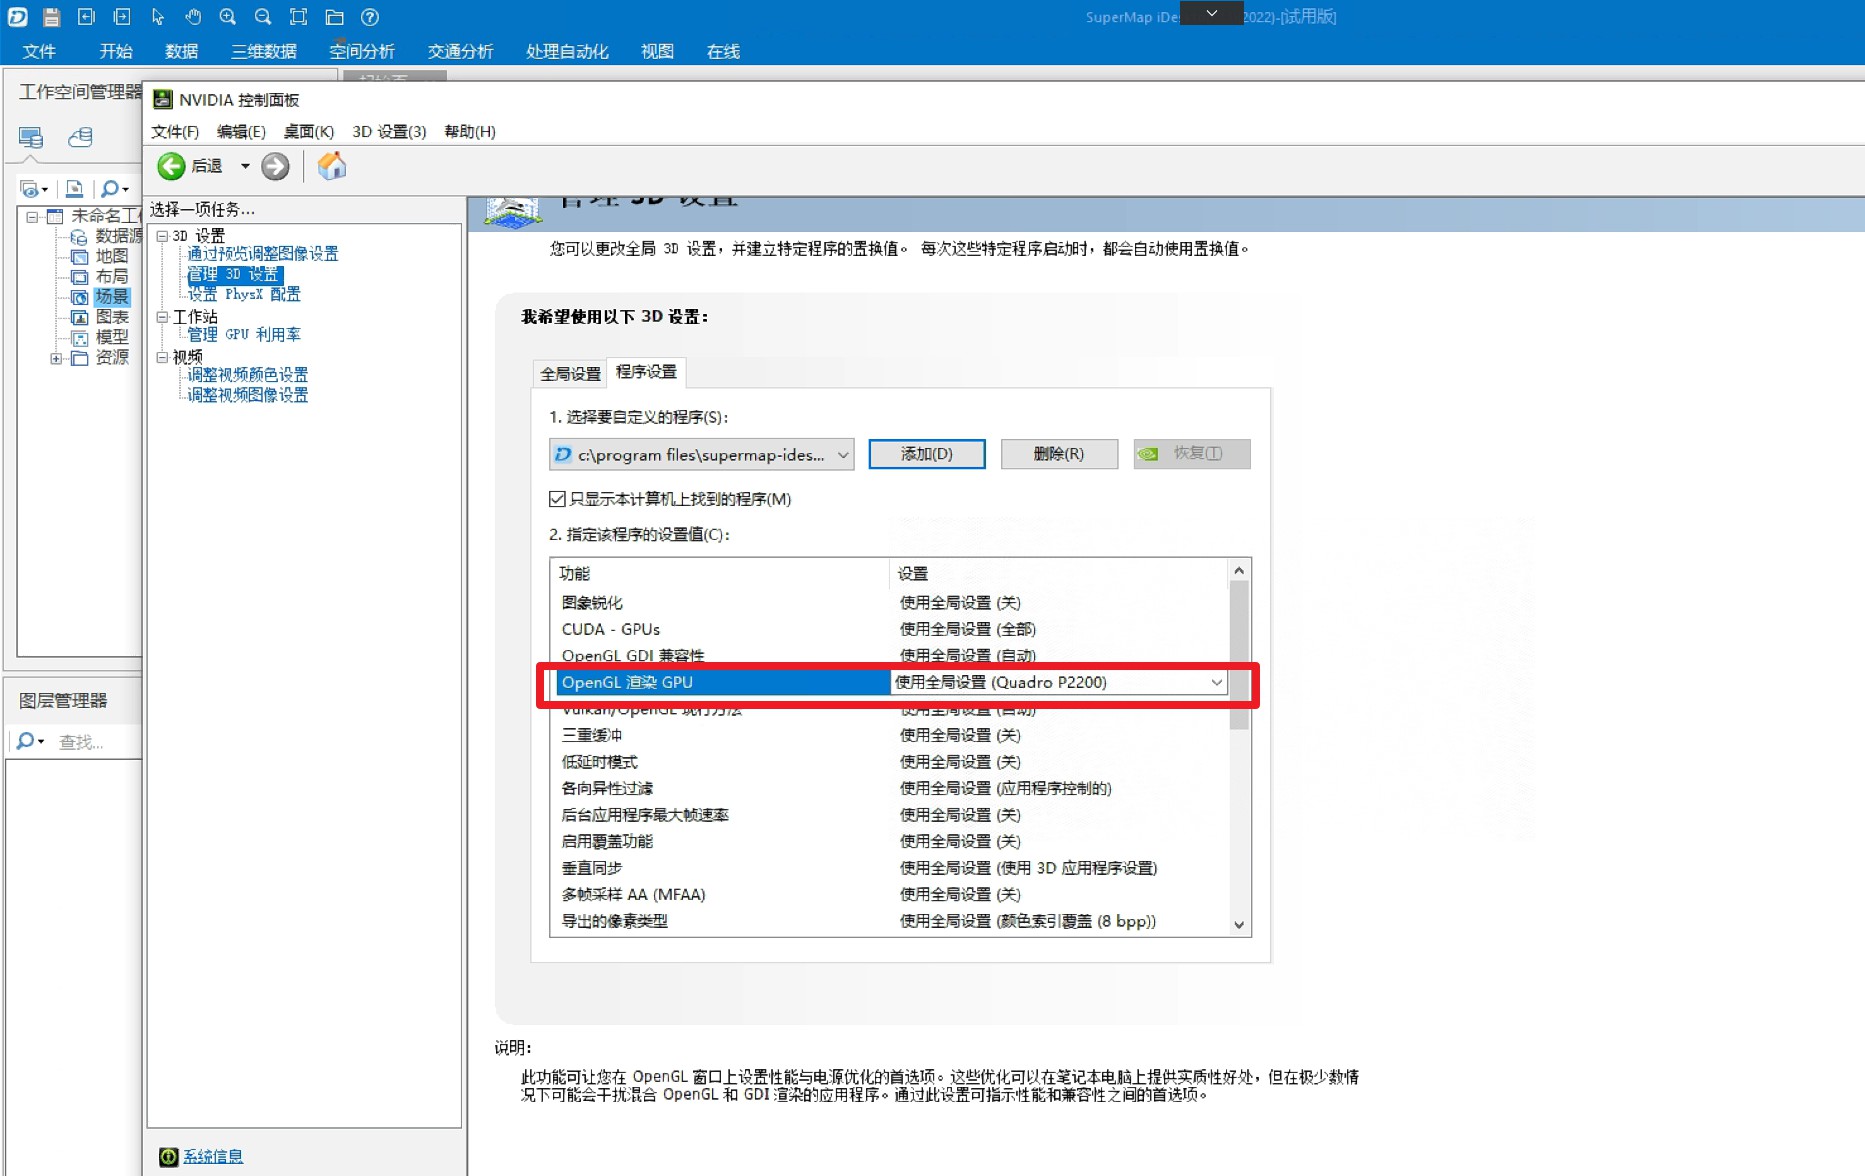The width and height of the screenshot is (1865, 1176).
Task: Open the SuperMap title bar dropdown chevron
Action: point(1211,13)
